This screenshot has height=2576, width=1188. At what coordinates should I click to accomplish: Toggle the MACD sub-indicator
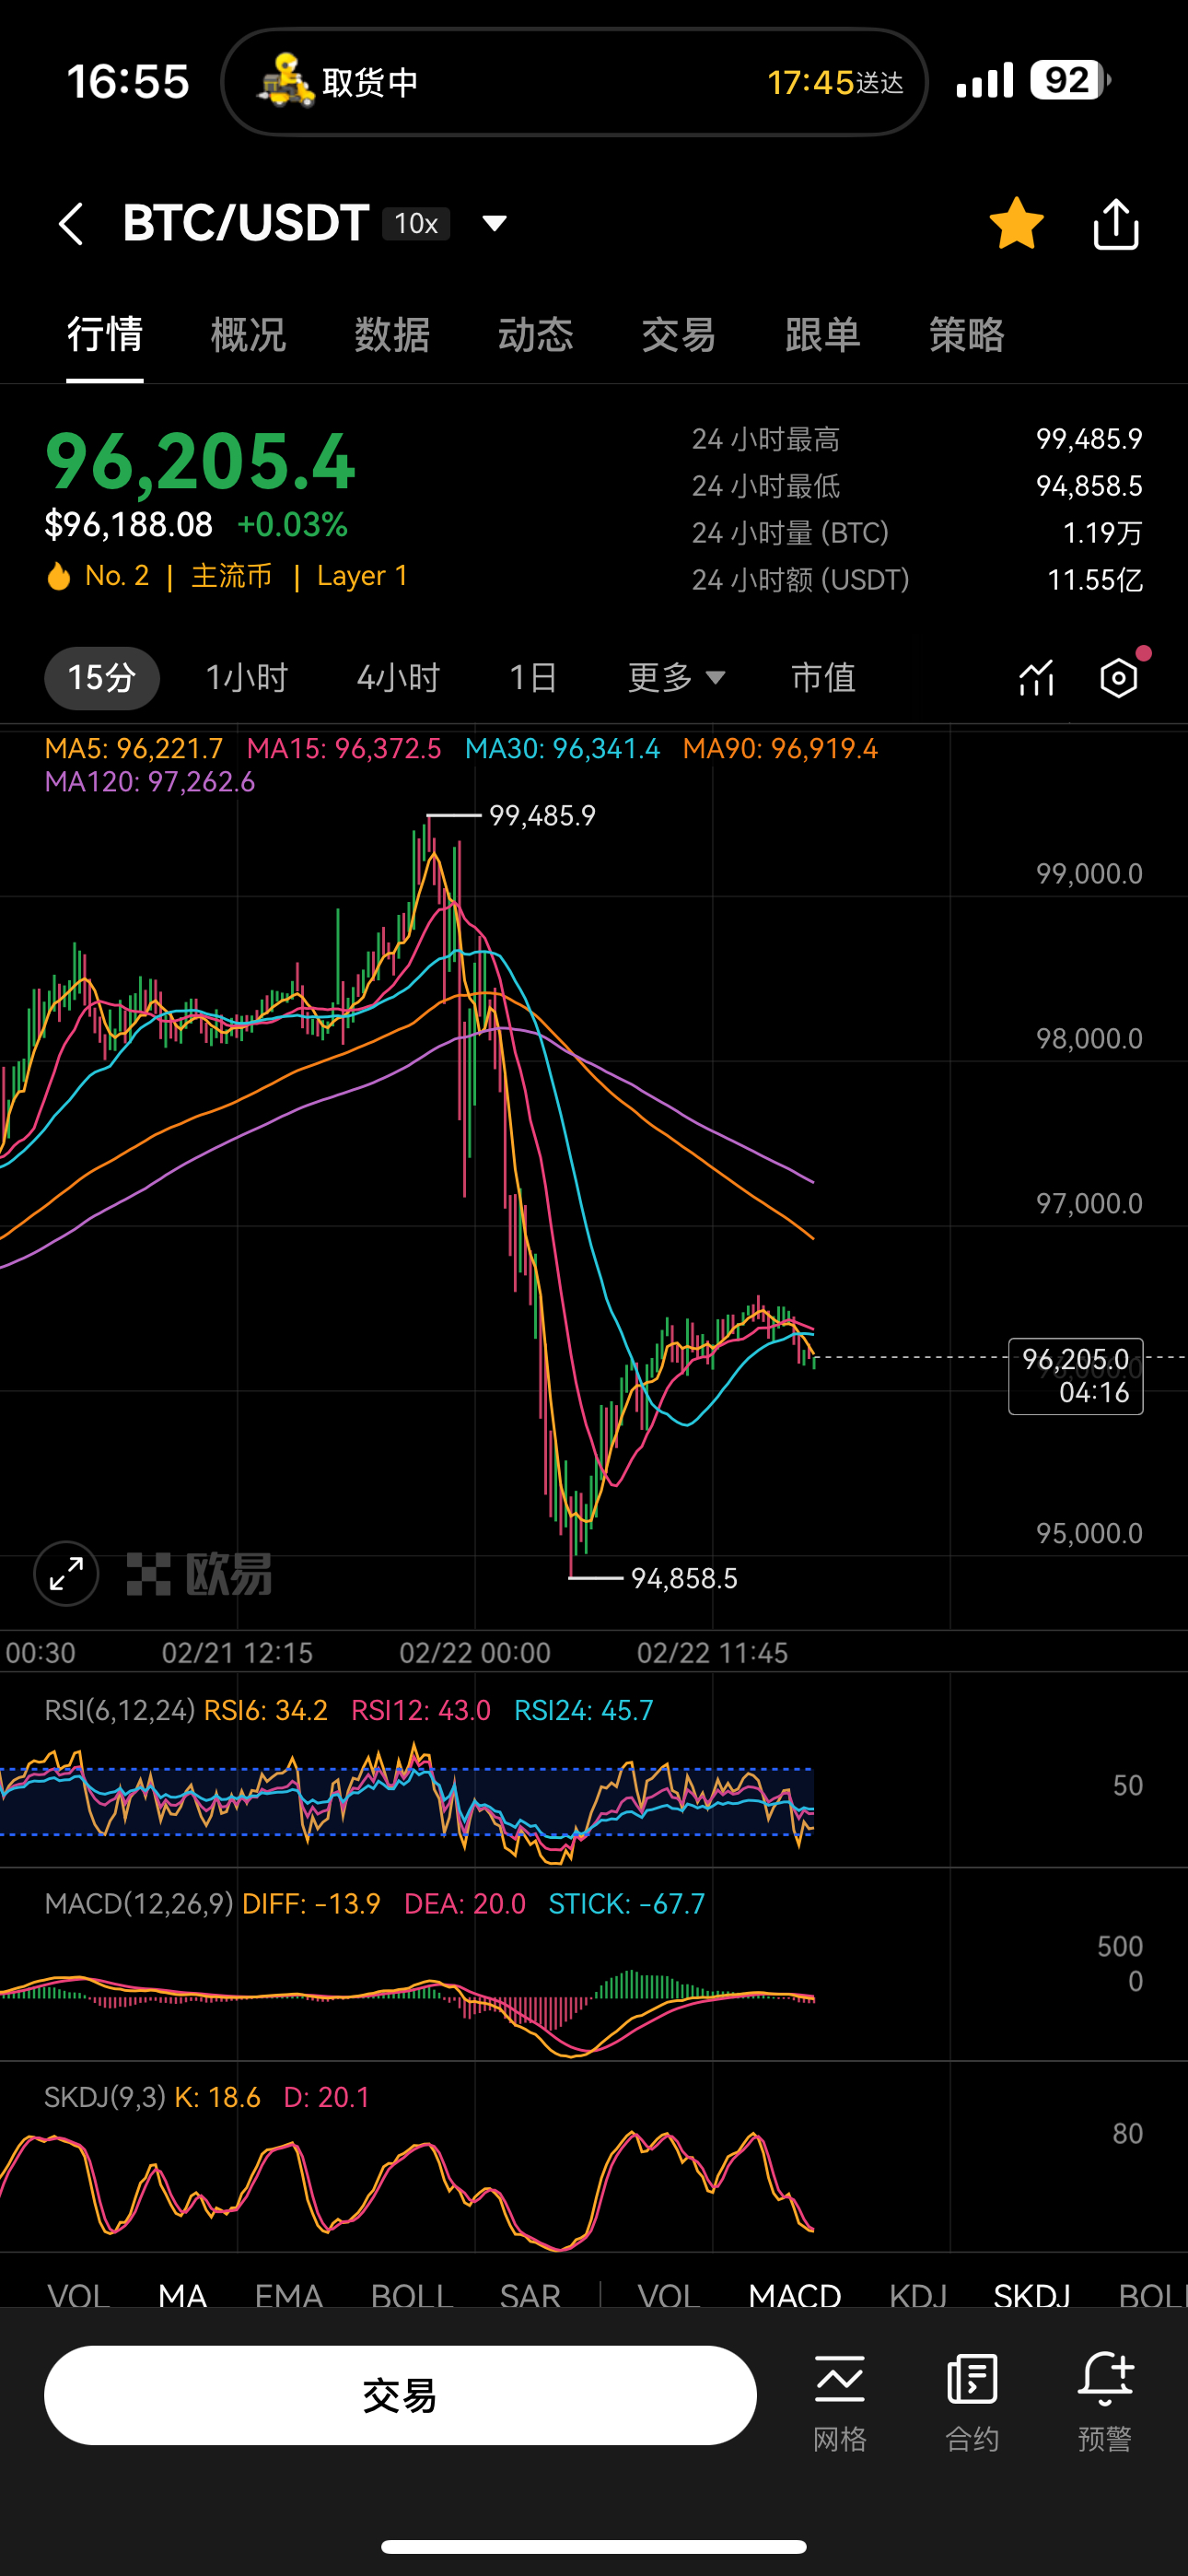pyautogui.click(x=794, y=2294)
